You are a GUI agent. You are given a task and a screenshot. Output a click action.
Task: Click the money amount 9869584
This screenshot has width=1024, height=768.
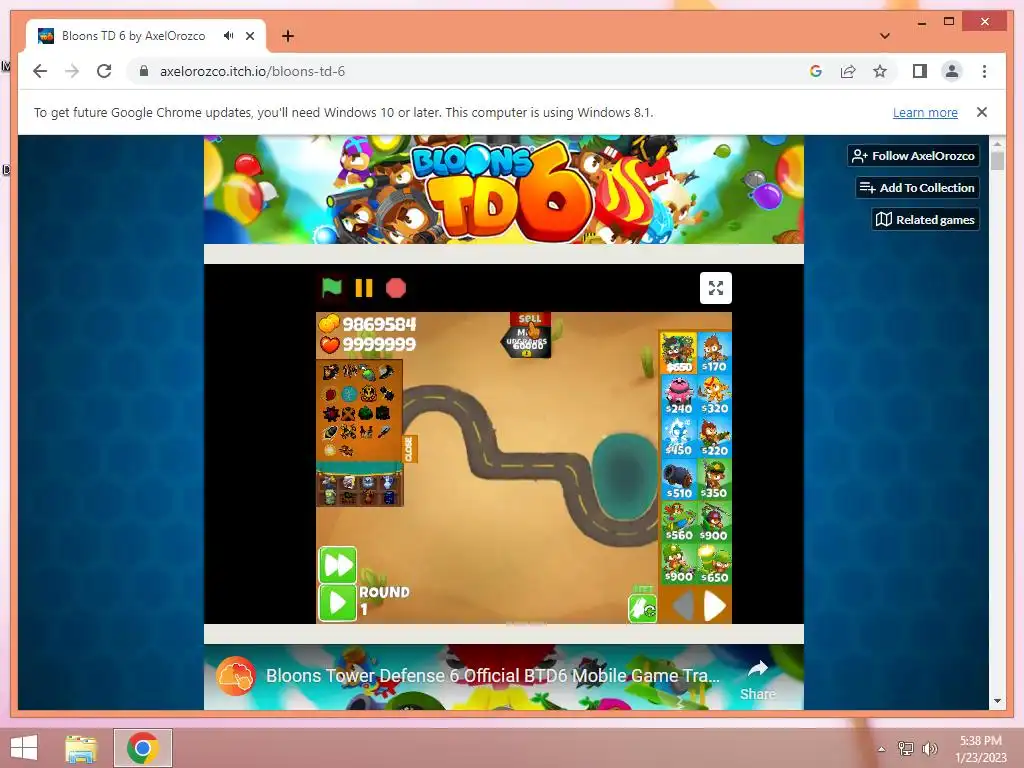point(379,324)
